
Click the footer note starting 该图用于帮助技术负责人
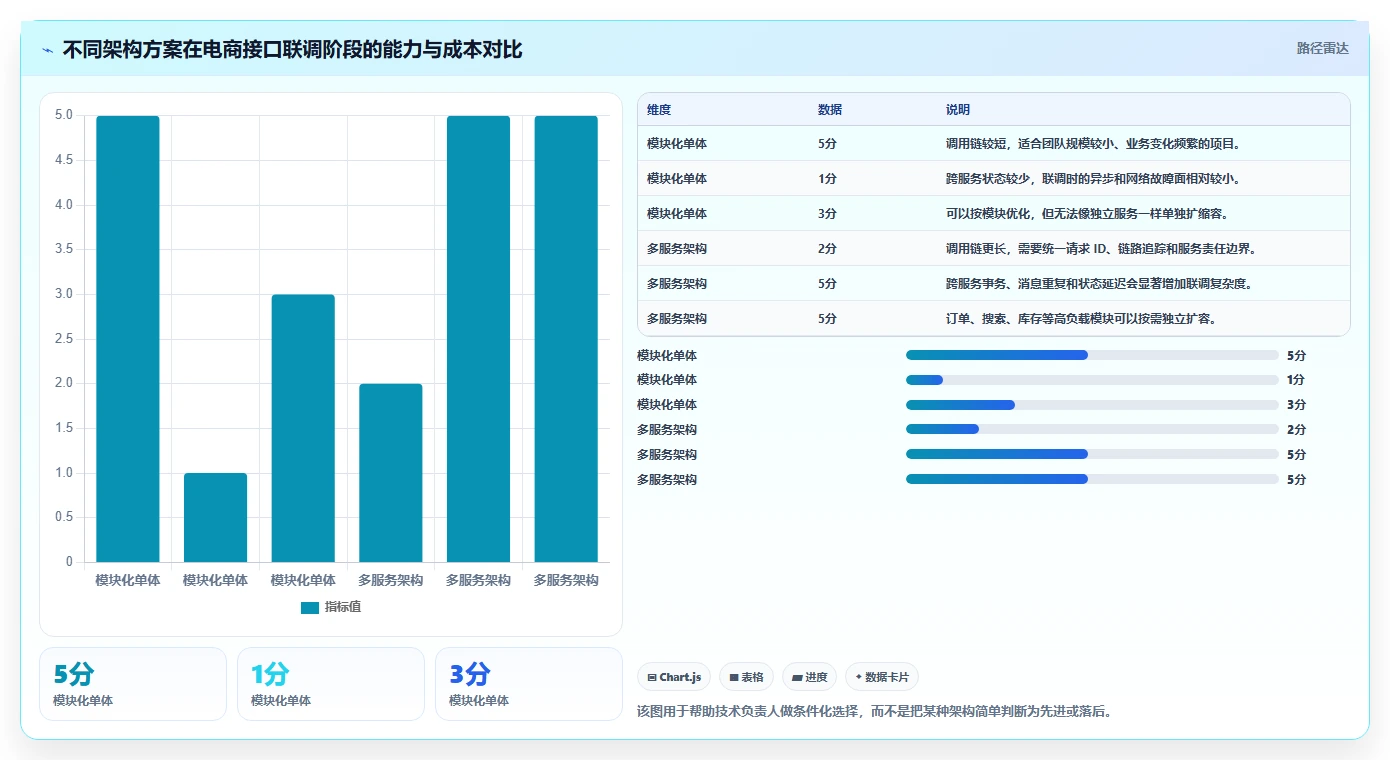pyautogui.click(x=874, y=712)
